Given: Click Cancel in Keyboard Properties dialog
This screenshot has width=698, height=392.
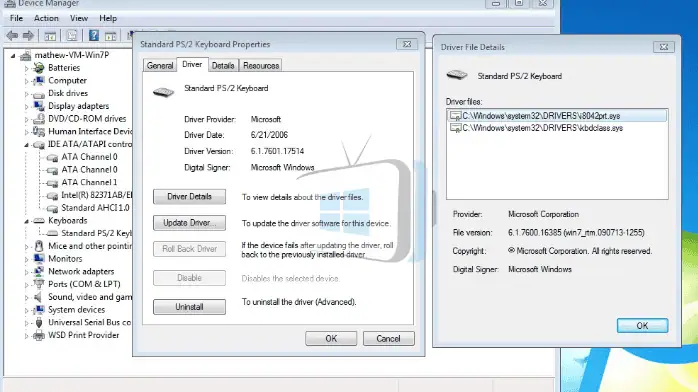Looking at the screenshot, I should [x=388, y=339].
